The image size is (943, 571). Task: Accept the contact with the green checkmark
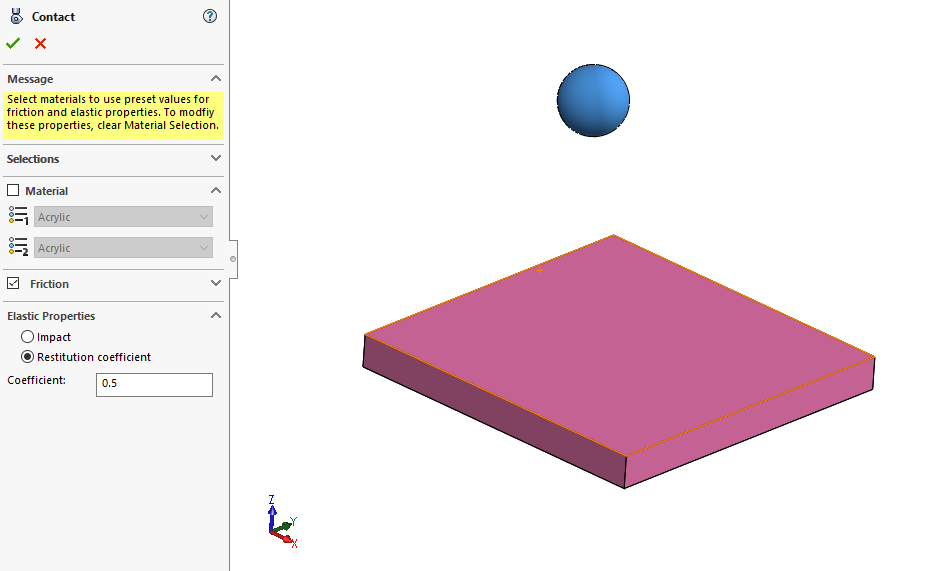pos(13,43)
